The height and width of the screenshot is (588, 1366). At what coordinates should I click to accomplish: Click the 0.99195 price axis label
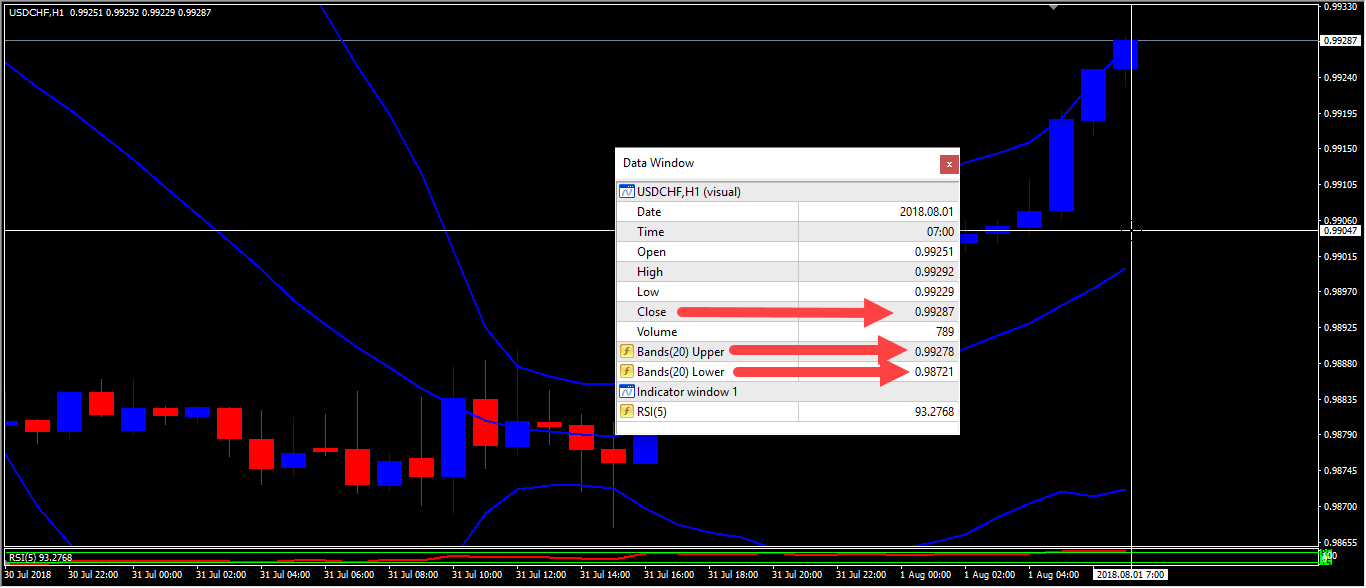(1340, 113)
